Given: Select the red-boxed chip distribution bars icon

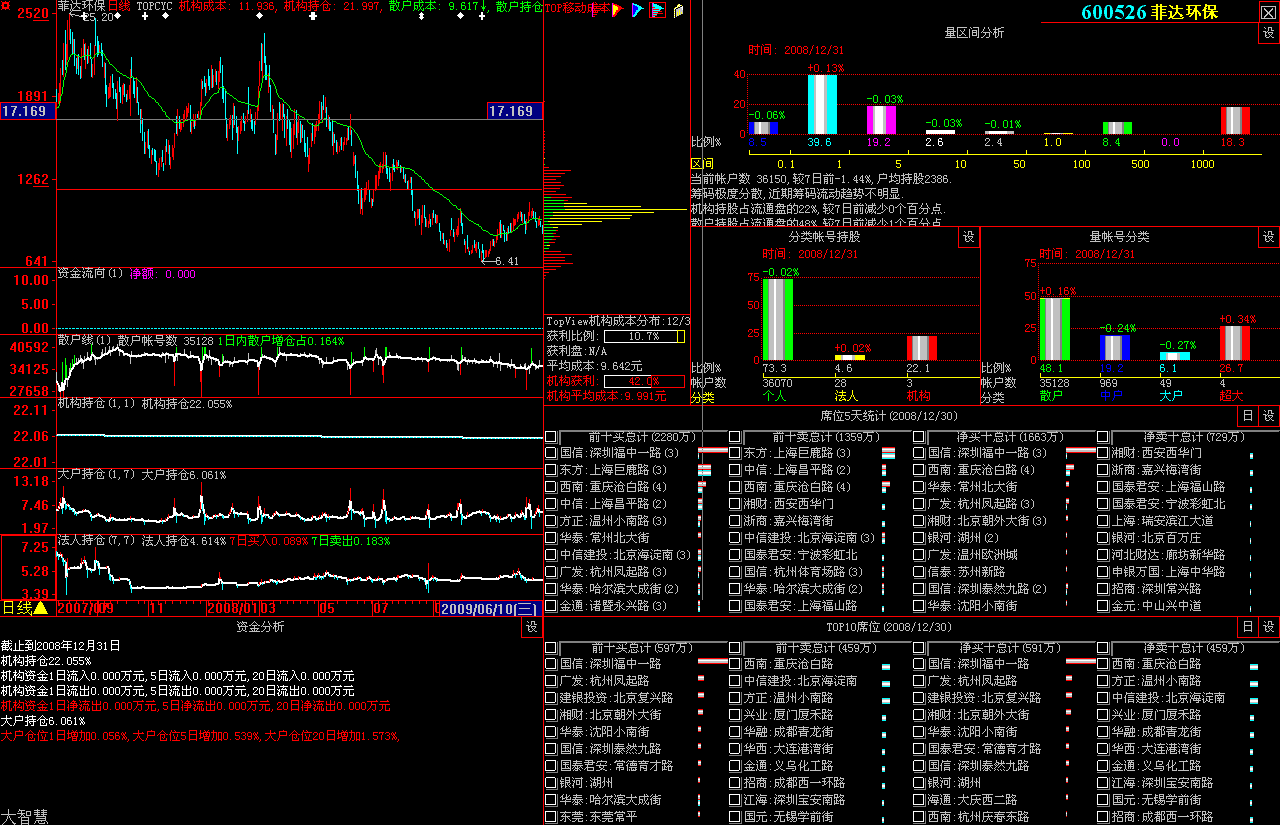Looking at the screenshot, I should tap(657, 10).
